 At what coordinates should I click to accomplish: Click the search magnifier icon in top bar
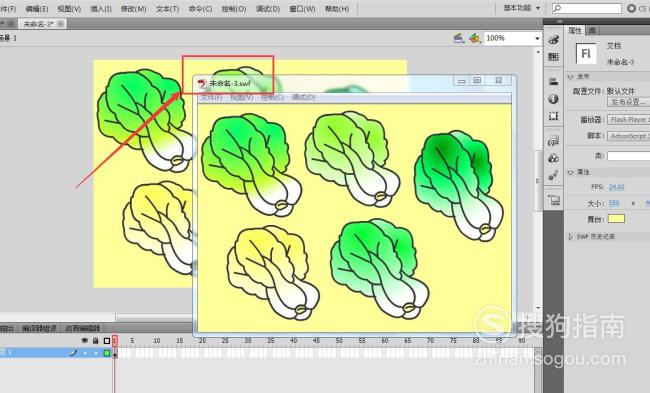pyautogui.click(x=558, y=8)
